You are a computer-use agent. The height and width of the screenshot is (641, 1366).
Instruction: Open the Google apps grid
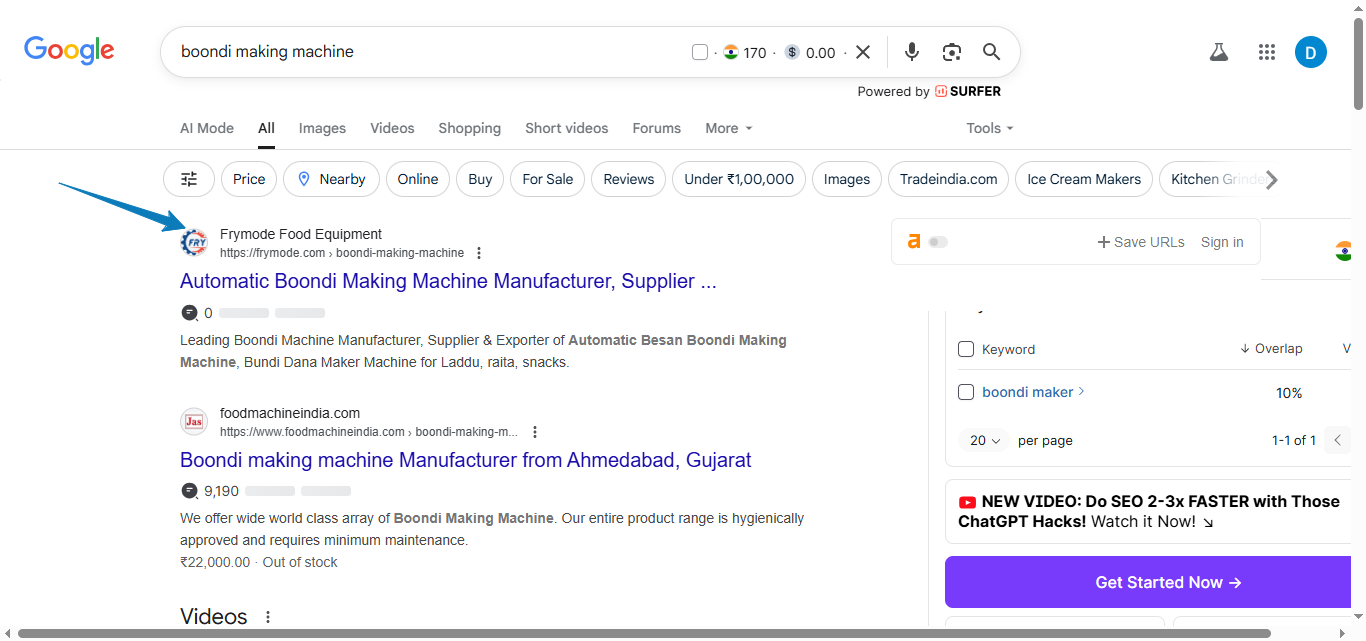tap(1266, 52)
